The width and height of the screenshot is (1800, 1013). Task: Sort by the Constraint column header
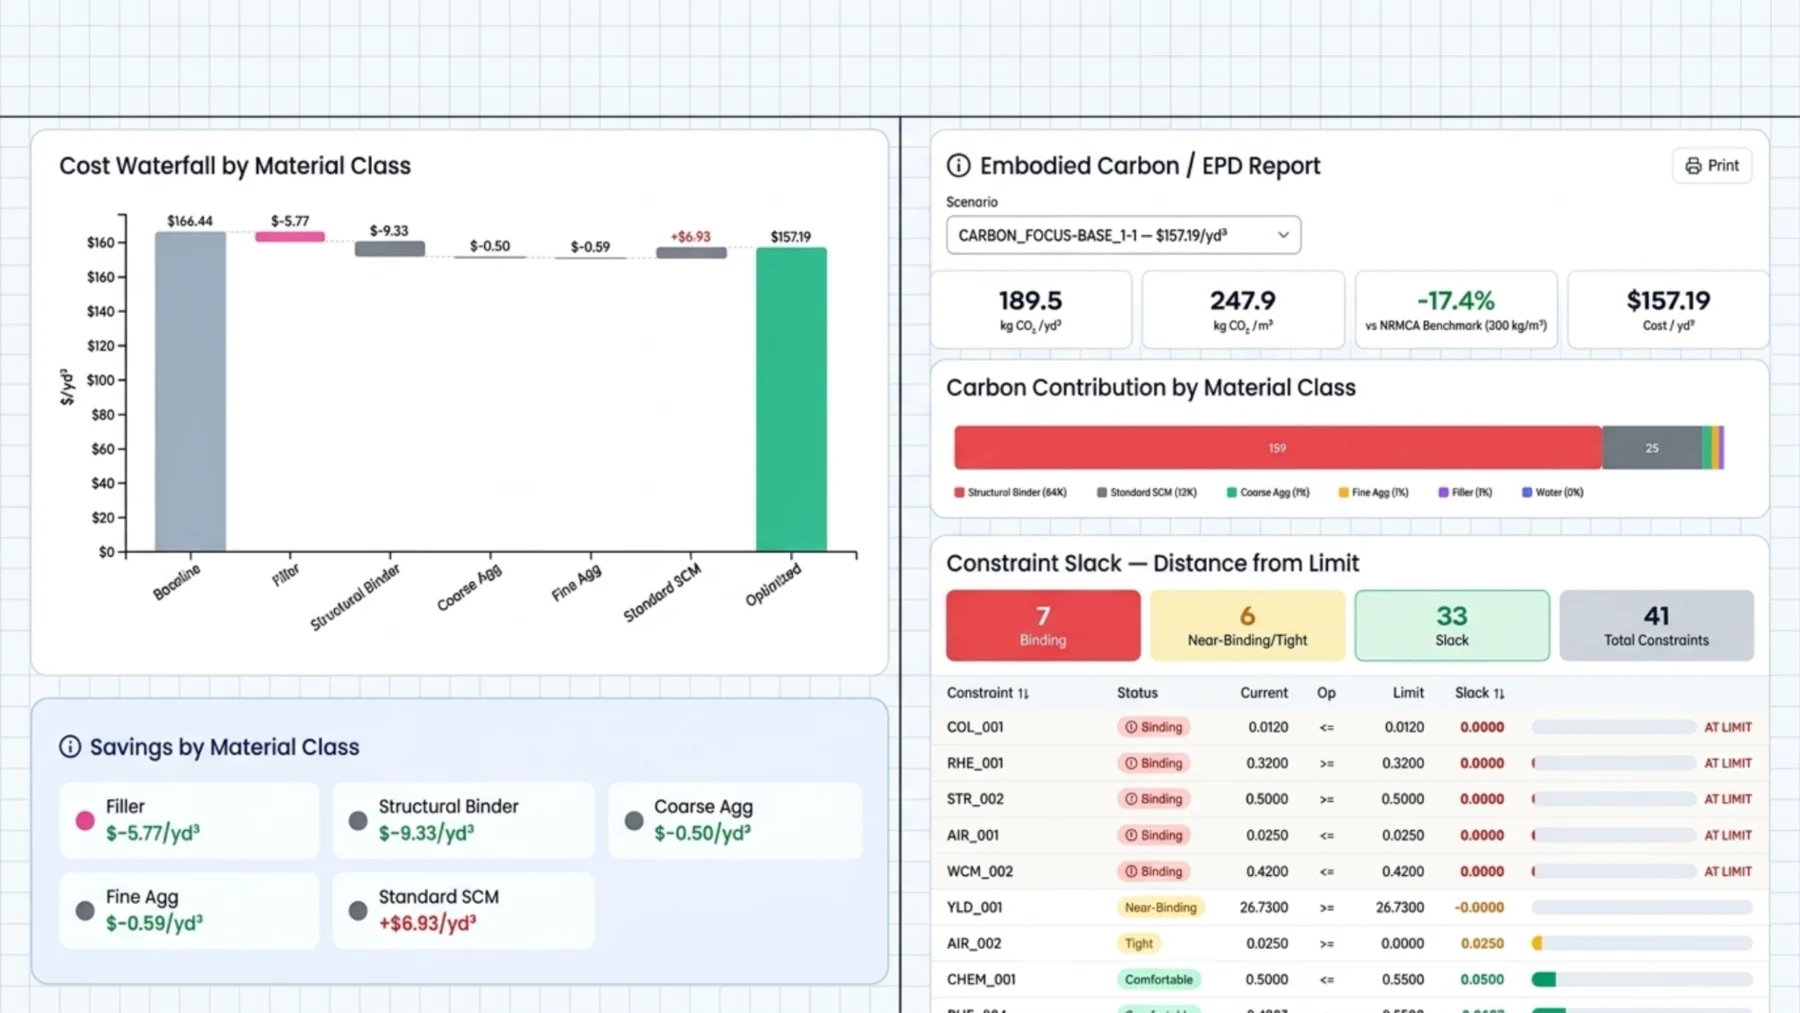[987, 693]
